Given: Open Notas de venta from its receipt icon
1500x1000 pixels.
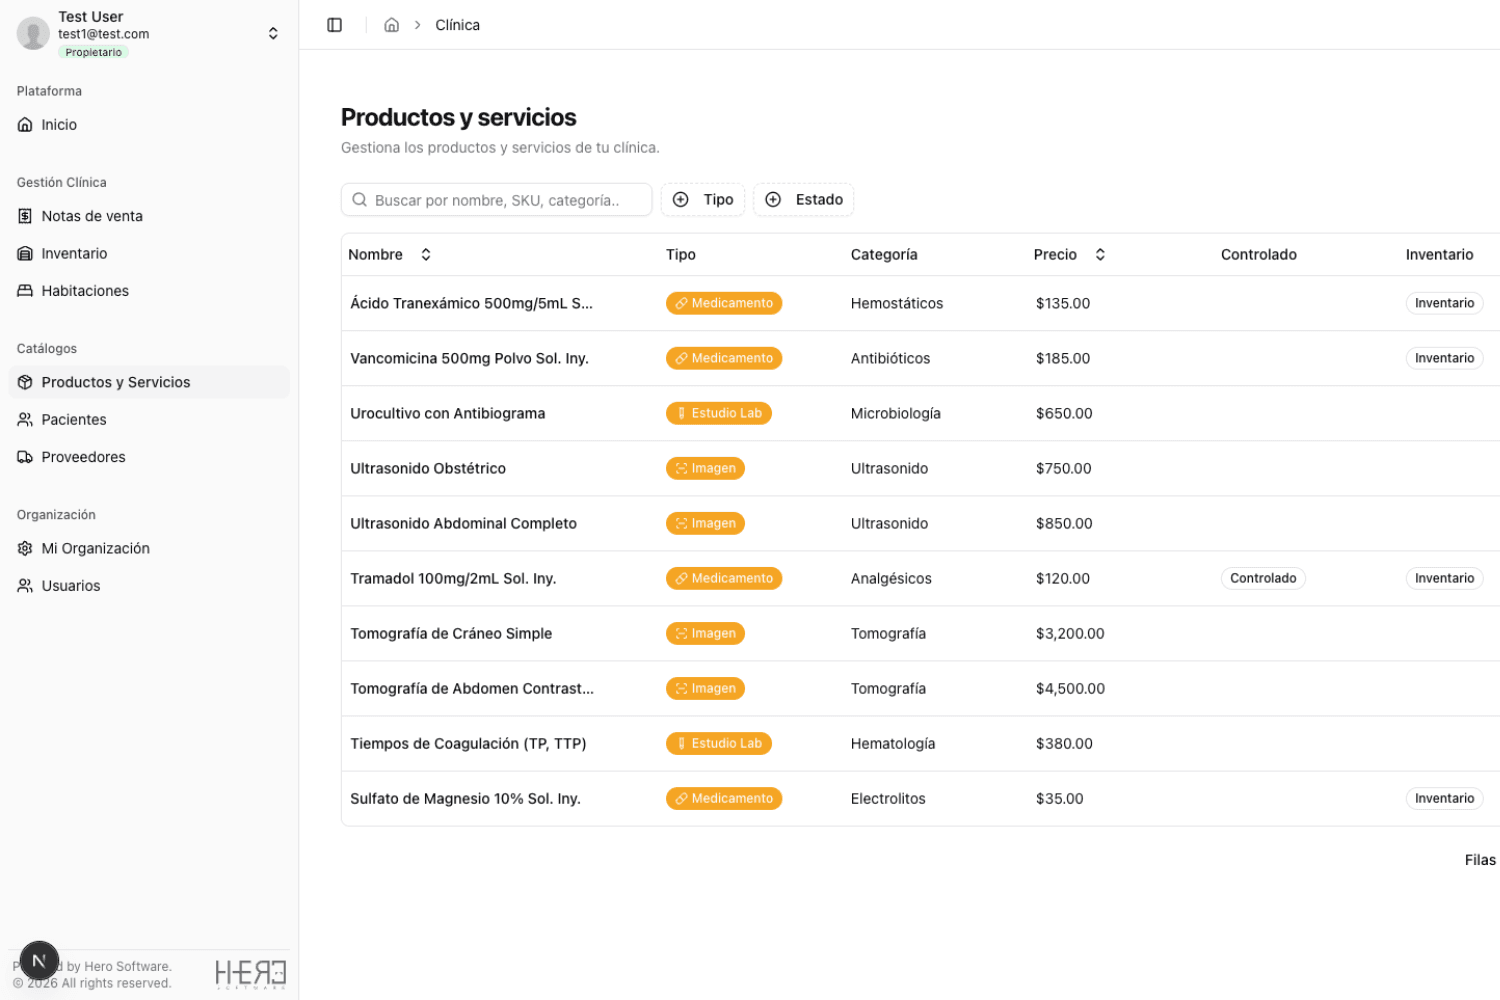Looking at the screenshot, I should click(x=24, y=215).
